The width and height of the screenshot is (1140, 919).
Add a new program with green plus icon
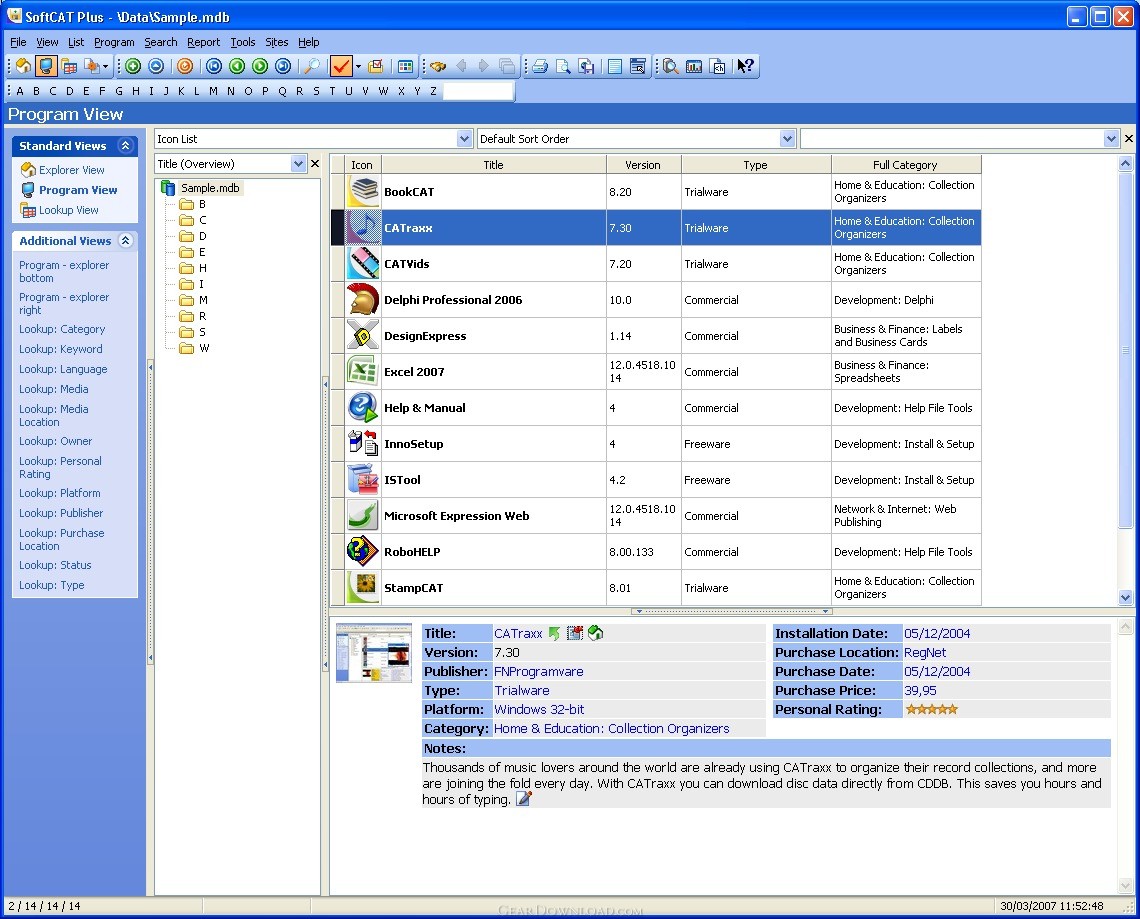click(133, 66)
